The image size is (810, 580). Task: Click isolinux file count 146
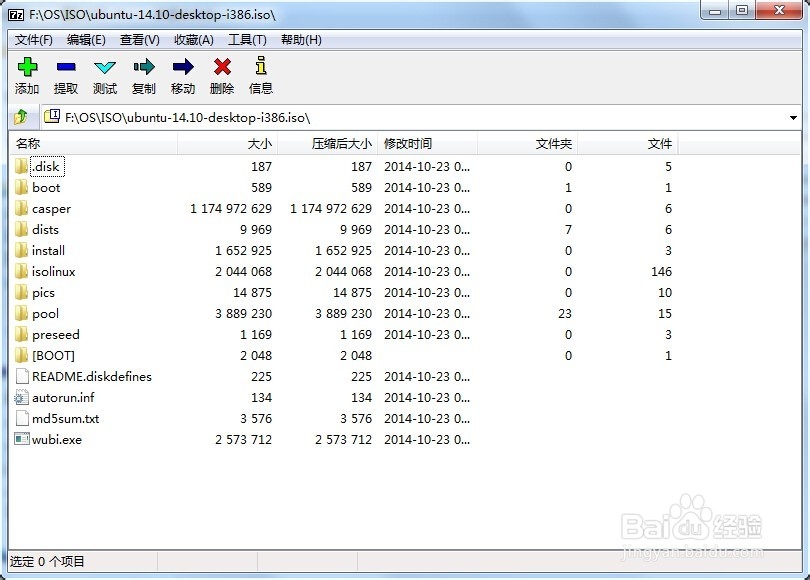(661, 272)
